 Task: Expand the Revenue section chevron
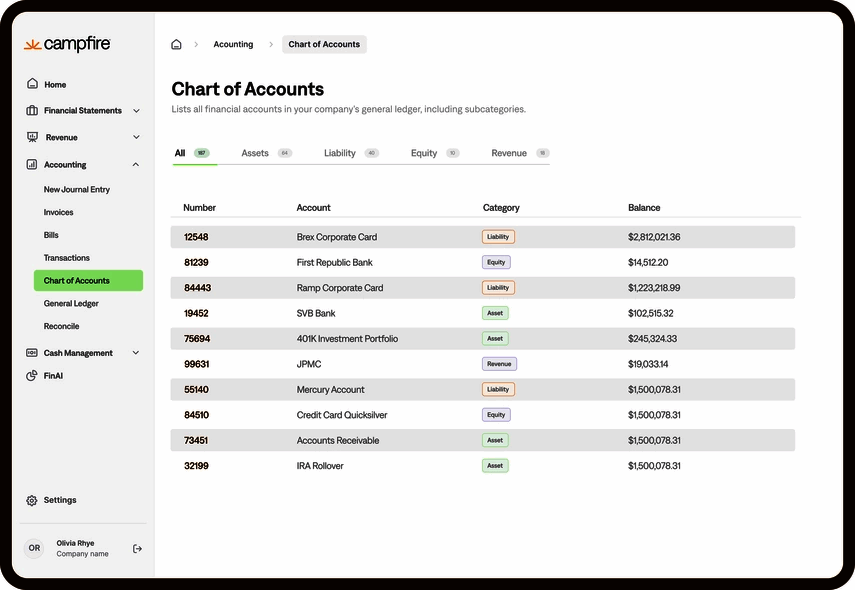[137, 137]
